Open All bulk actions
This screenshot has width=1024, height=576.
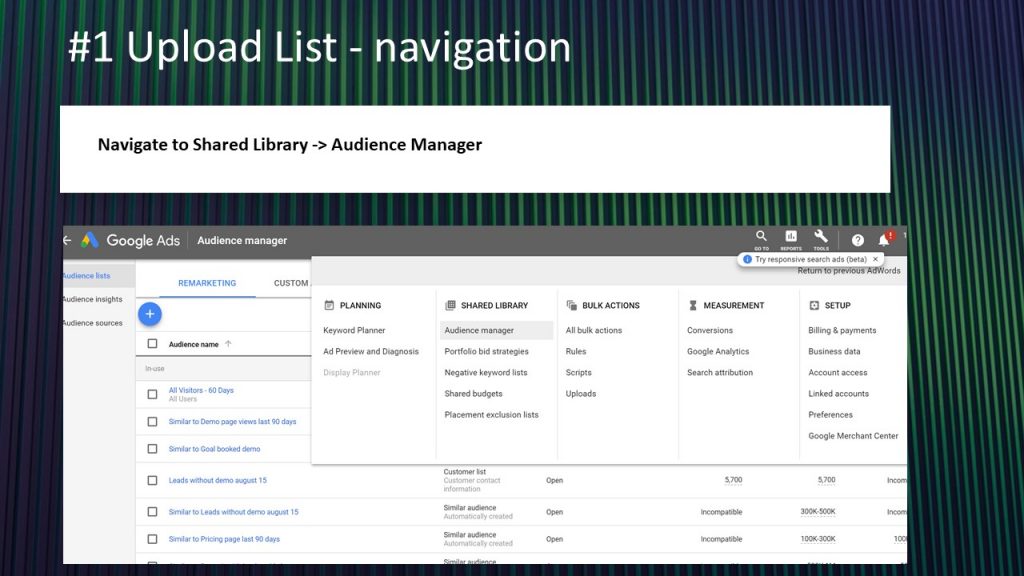point(594,330)
